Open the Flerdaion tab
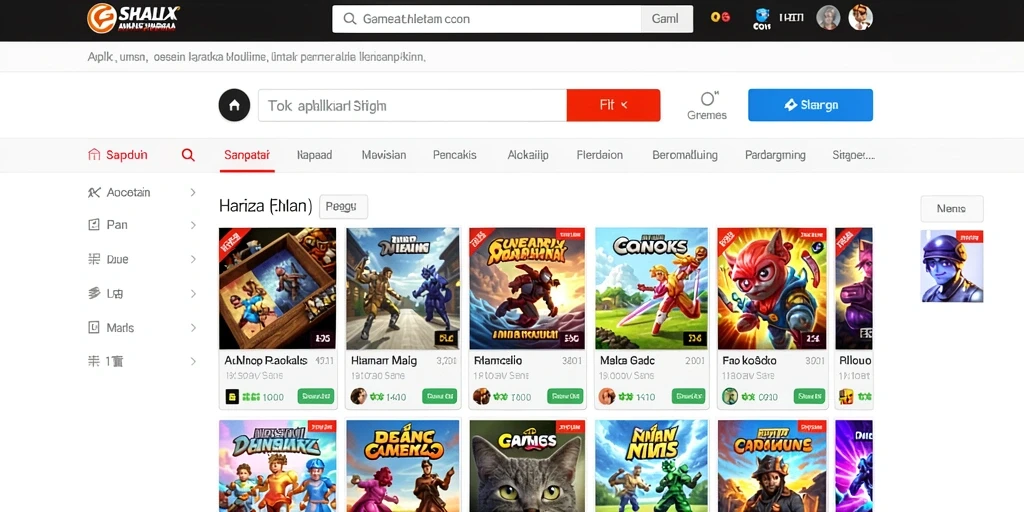The width and height of the screenshot is (1024, 512). tap(600, 155)
